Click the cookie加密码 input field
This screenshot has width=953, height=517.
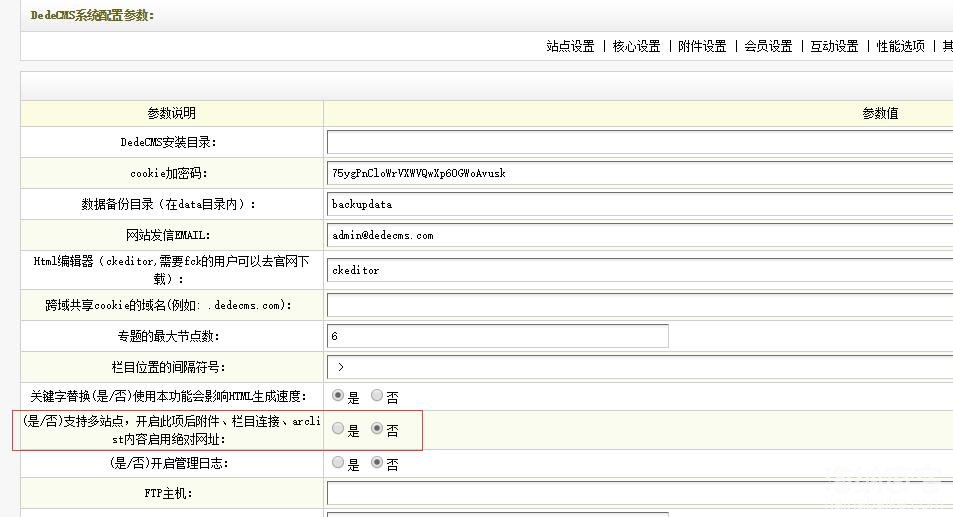640,173
